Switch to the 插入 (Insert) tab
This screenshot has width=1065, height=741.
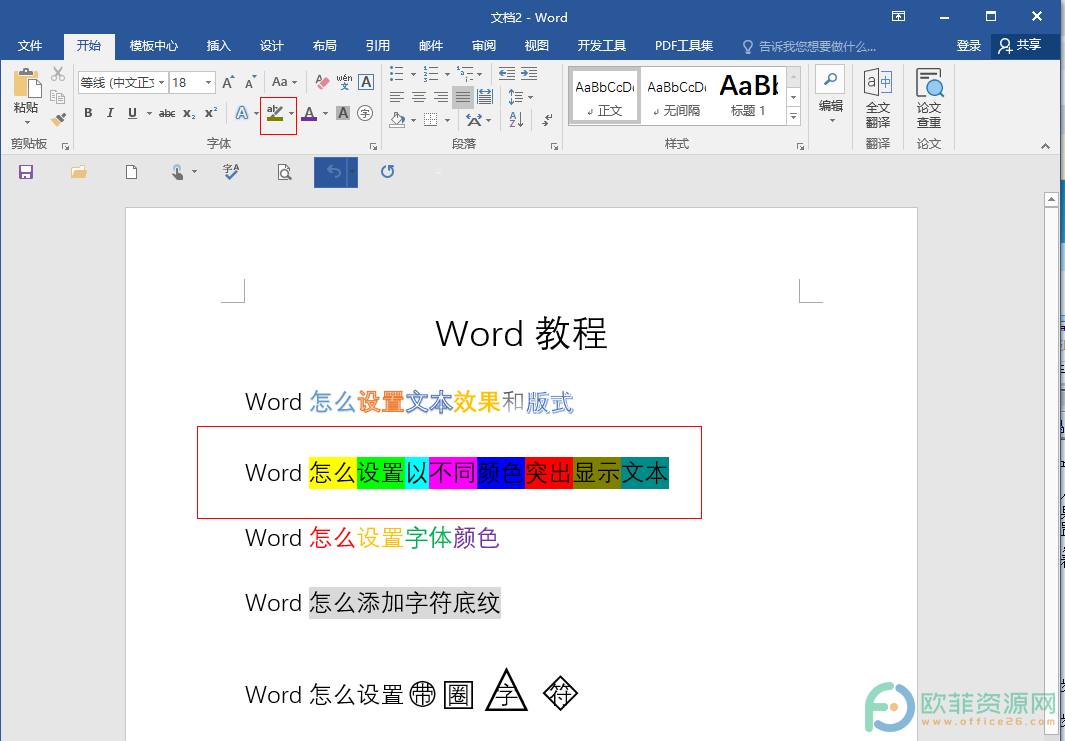pyautogui.click(x=219, y=46)
